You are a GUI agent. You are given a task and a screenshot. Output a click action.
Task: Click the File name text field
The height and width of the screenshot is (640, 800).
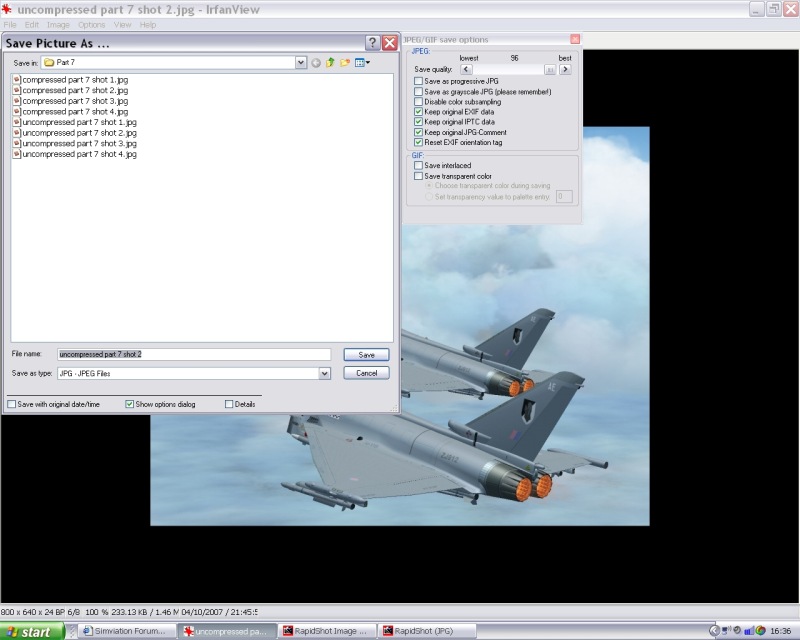(x=193, y=354)
